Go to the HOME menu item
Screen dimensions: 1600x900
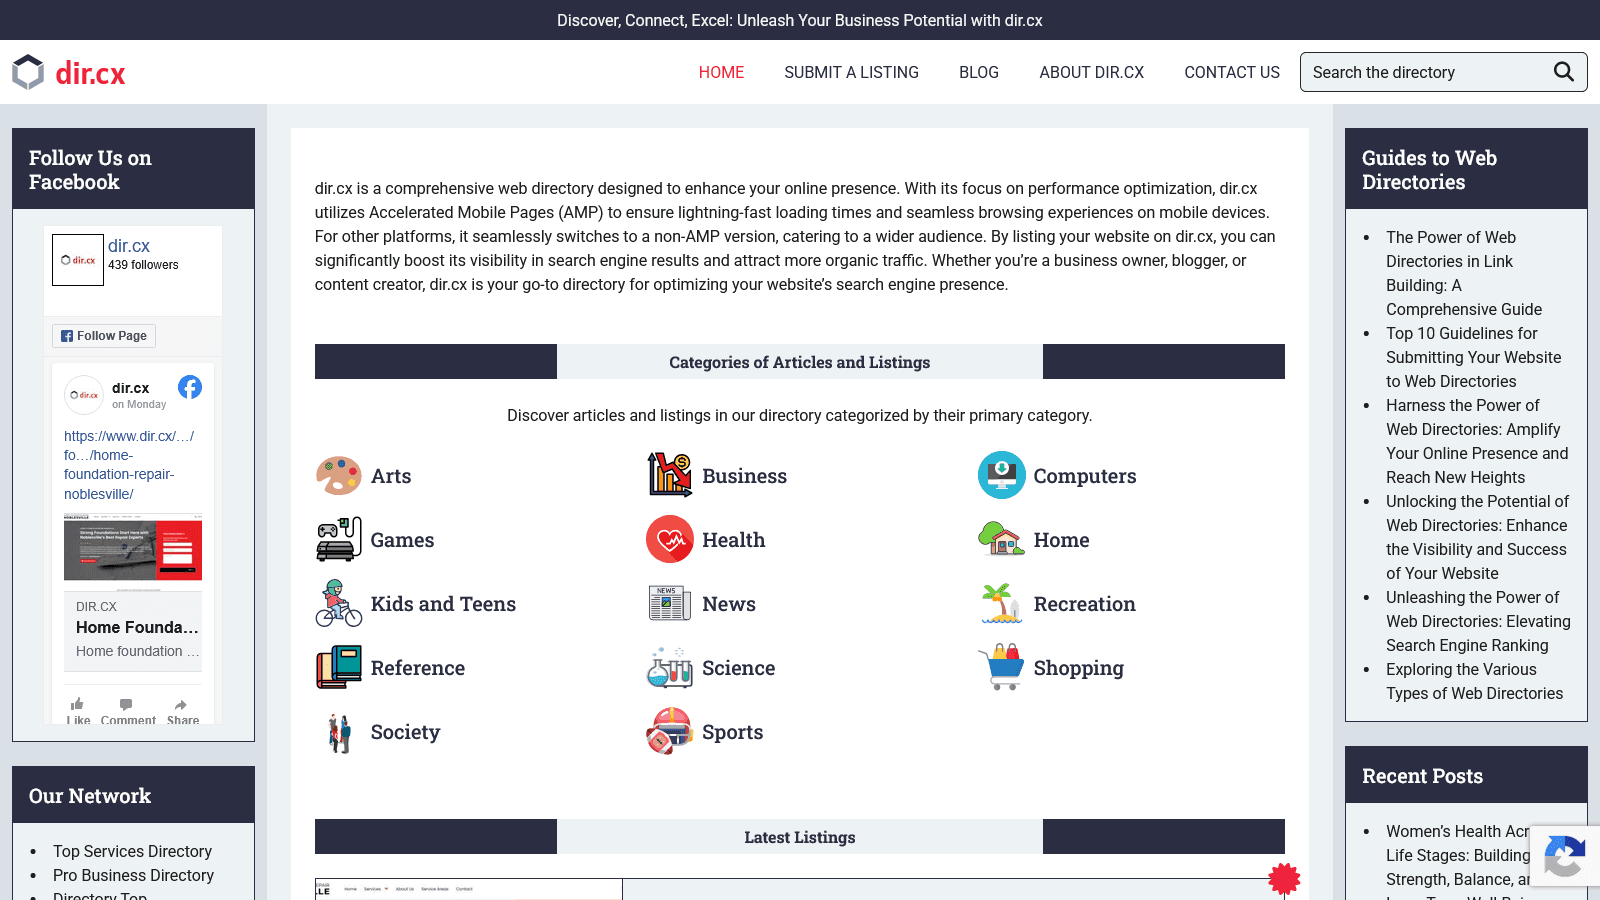pyautogui.click(x=721, y=72)
